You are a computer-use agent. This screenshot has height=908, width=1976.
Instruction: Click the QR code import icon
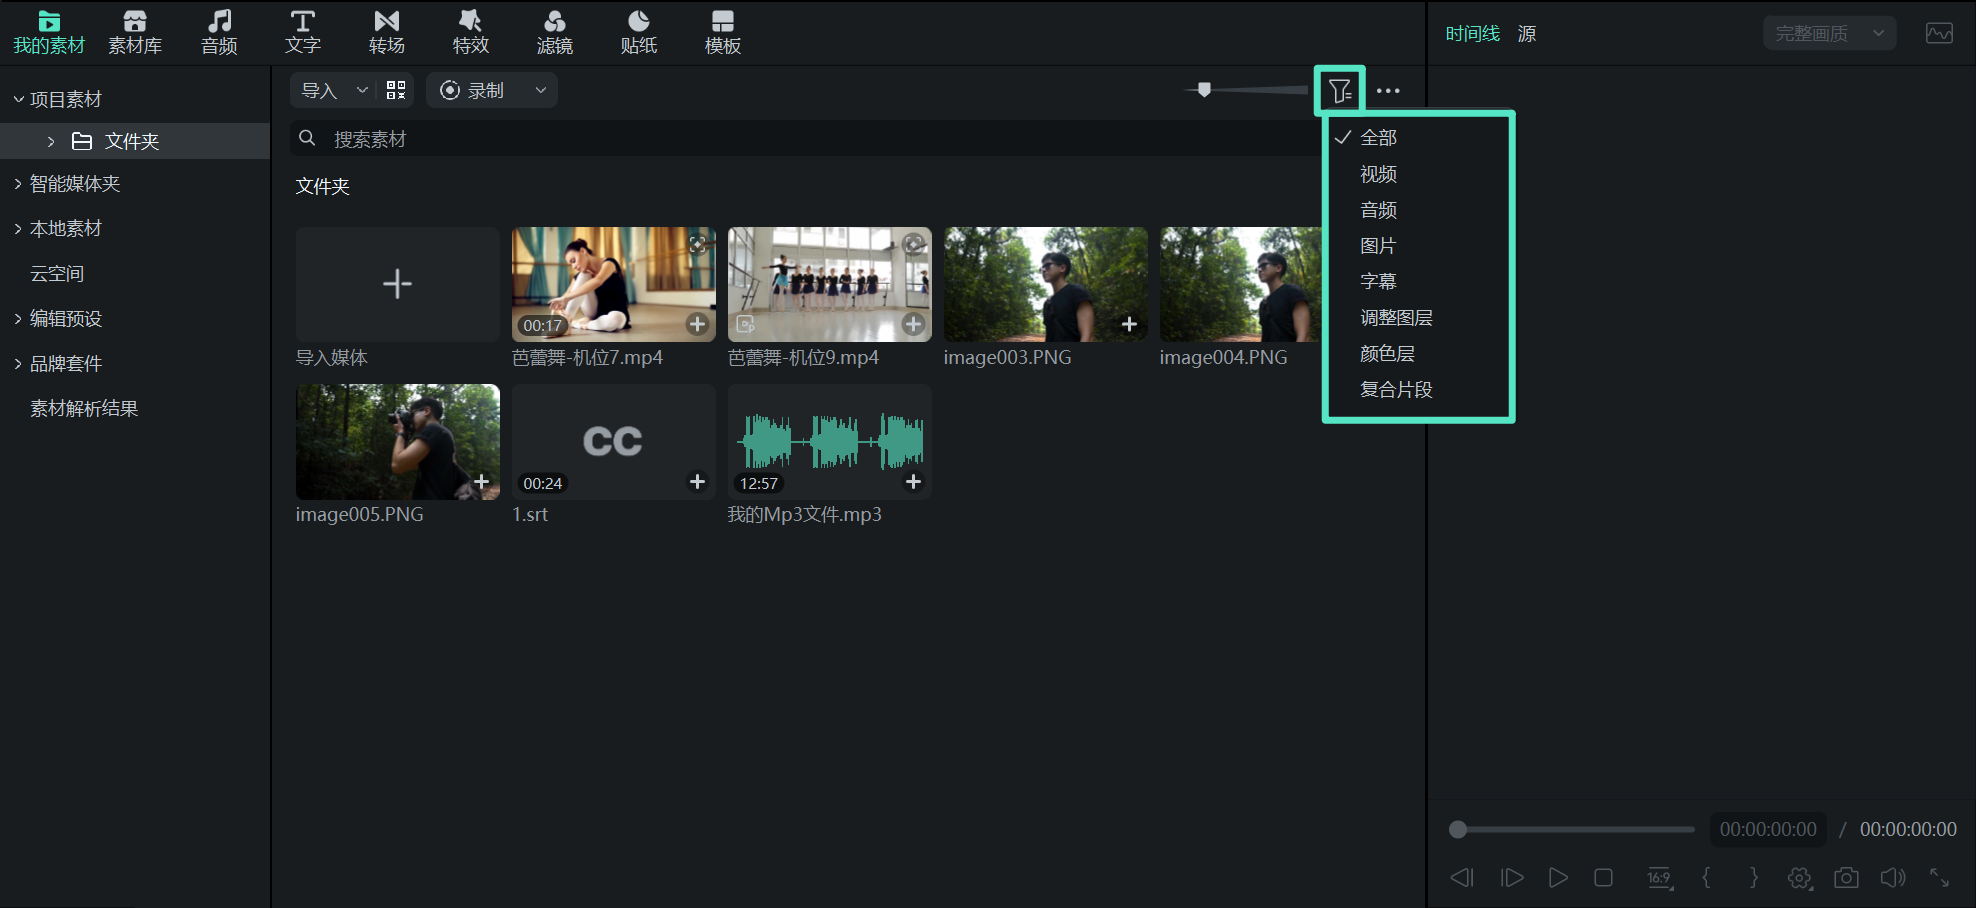(396, 90)
